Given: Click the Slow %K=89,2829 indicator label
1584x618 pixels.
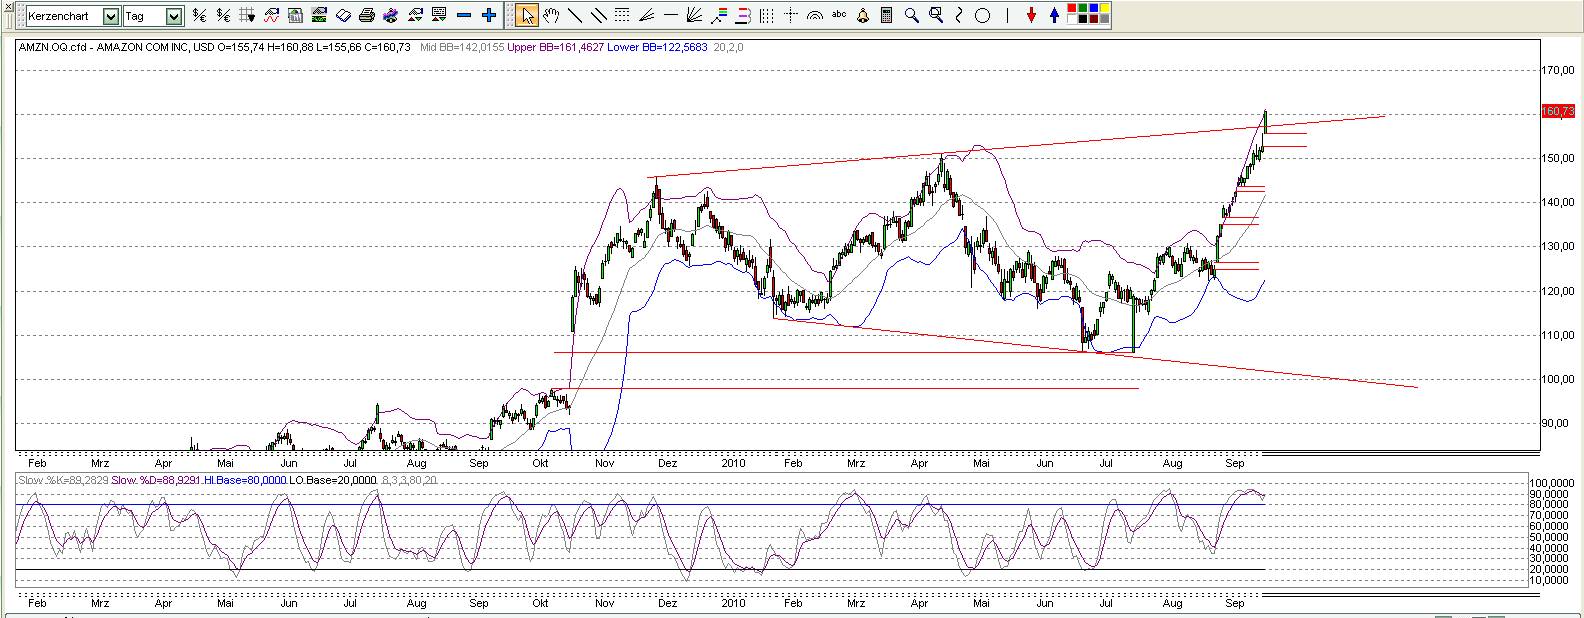Looking at the screenshot, I should click(x=63, y=480).
